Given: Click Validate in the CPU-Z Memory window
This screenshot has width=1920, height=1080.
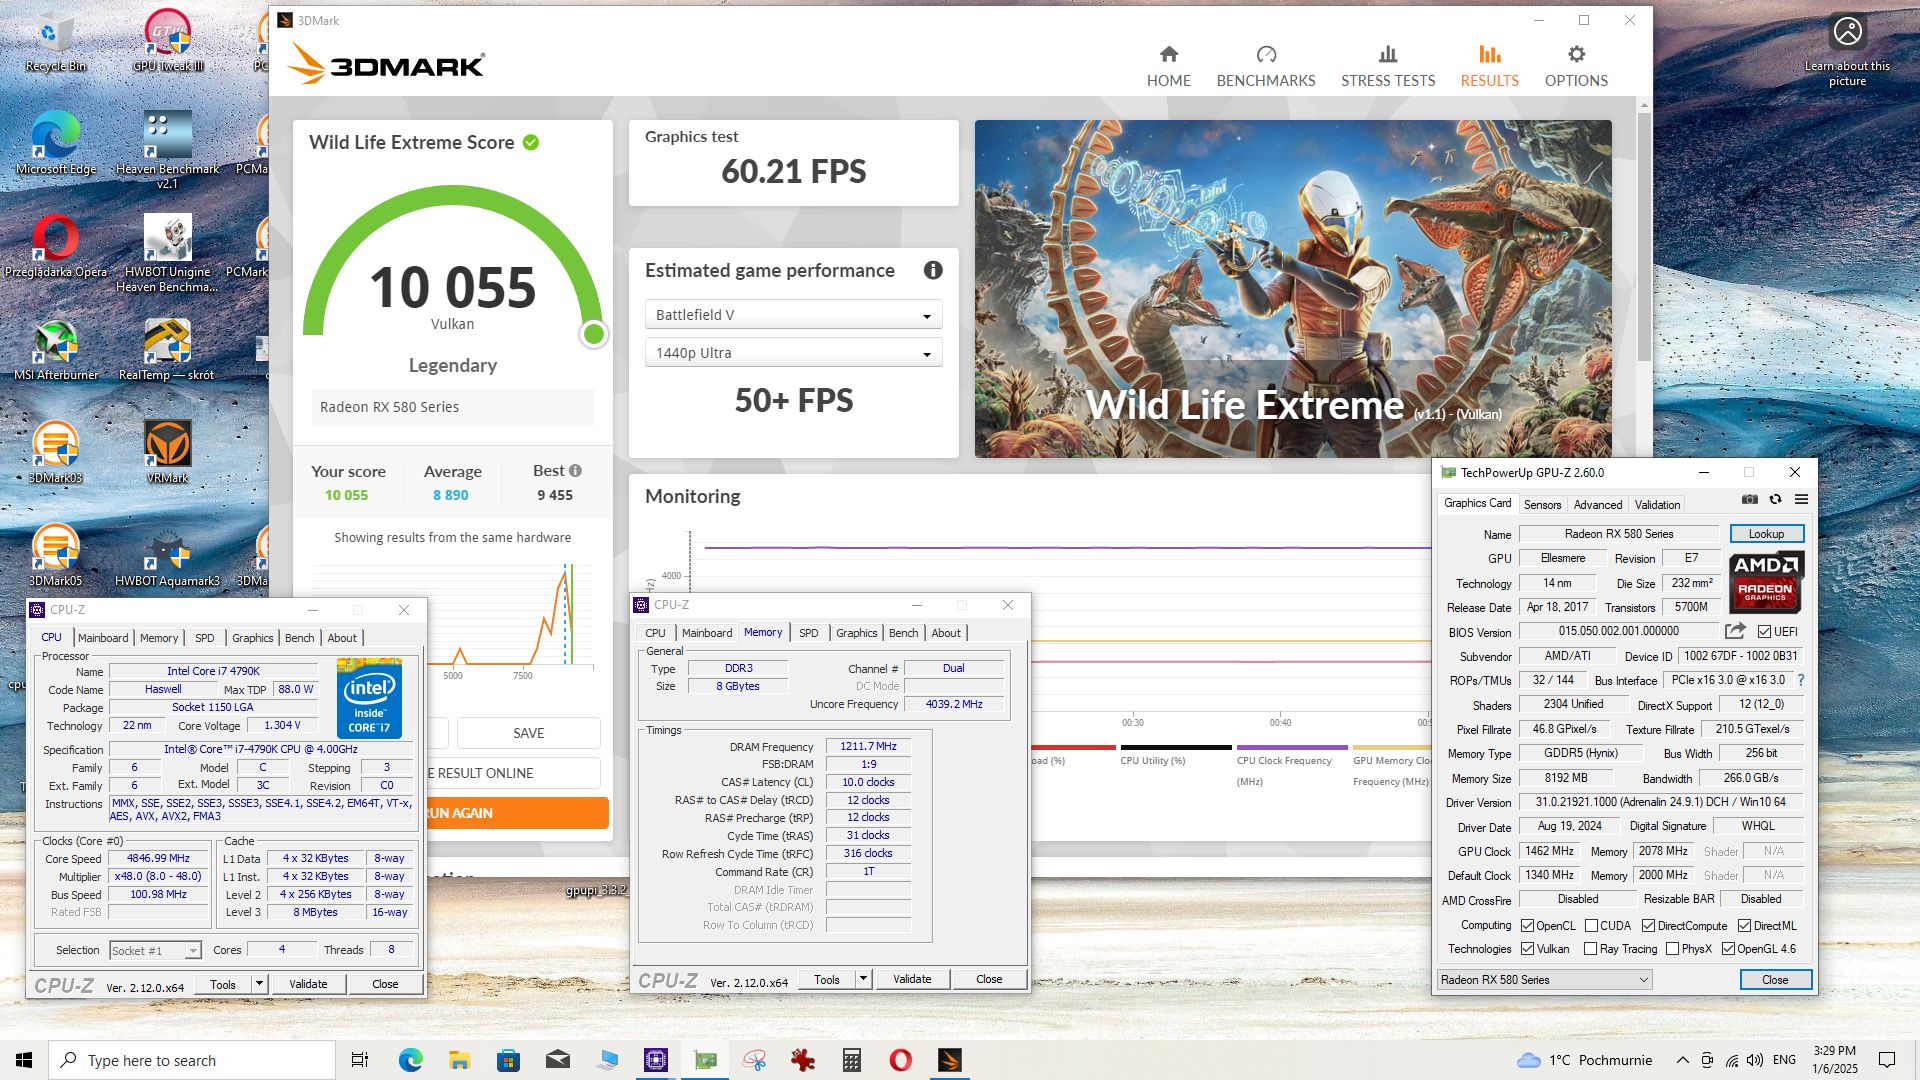Looking at the screenshot, I should pos(912,979).
